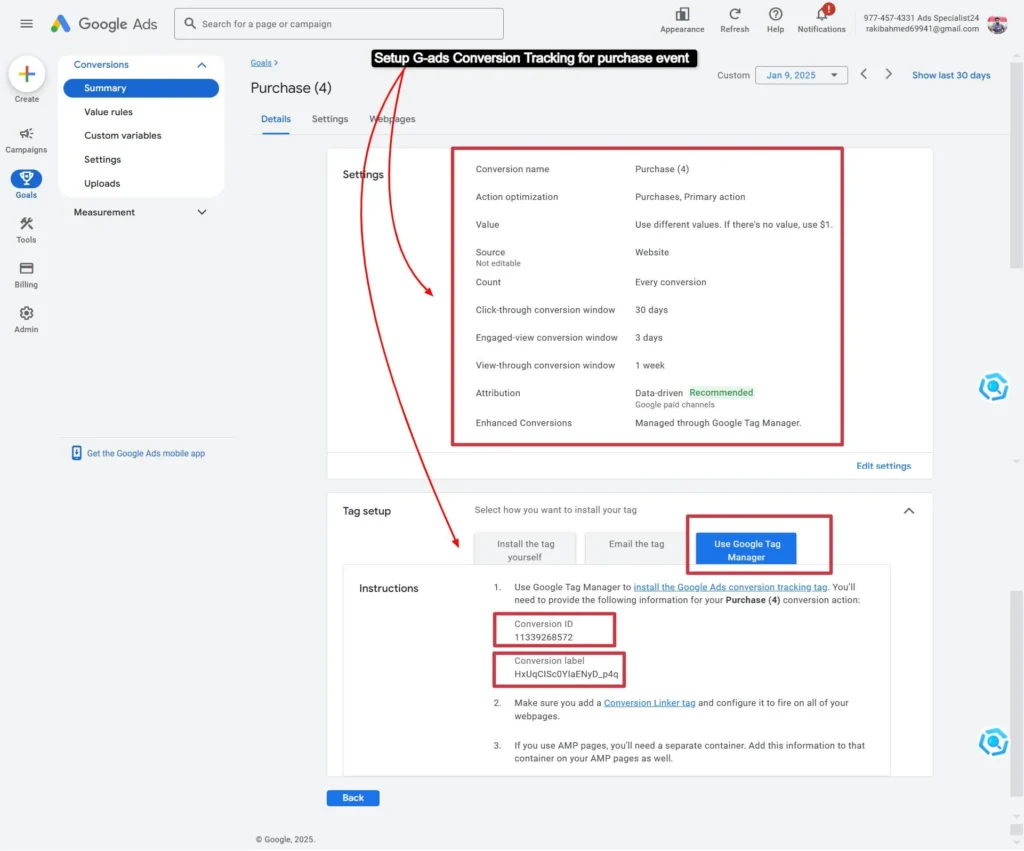This screenshot has height=851, width=1024.
Task: Click the account profile avatar
Action: click(997, 24)
